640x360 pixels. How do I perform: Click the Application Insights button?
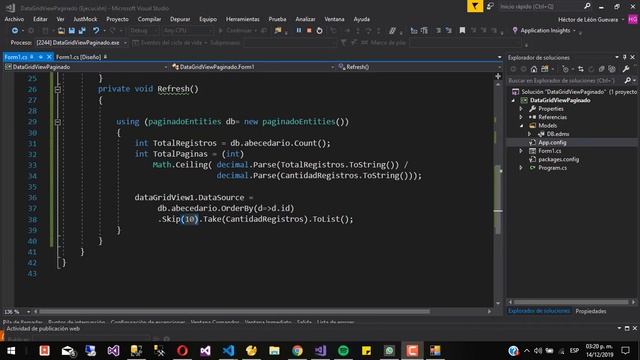point(545,31)
